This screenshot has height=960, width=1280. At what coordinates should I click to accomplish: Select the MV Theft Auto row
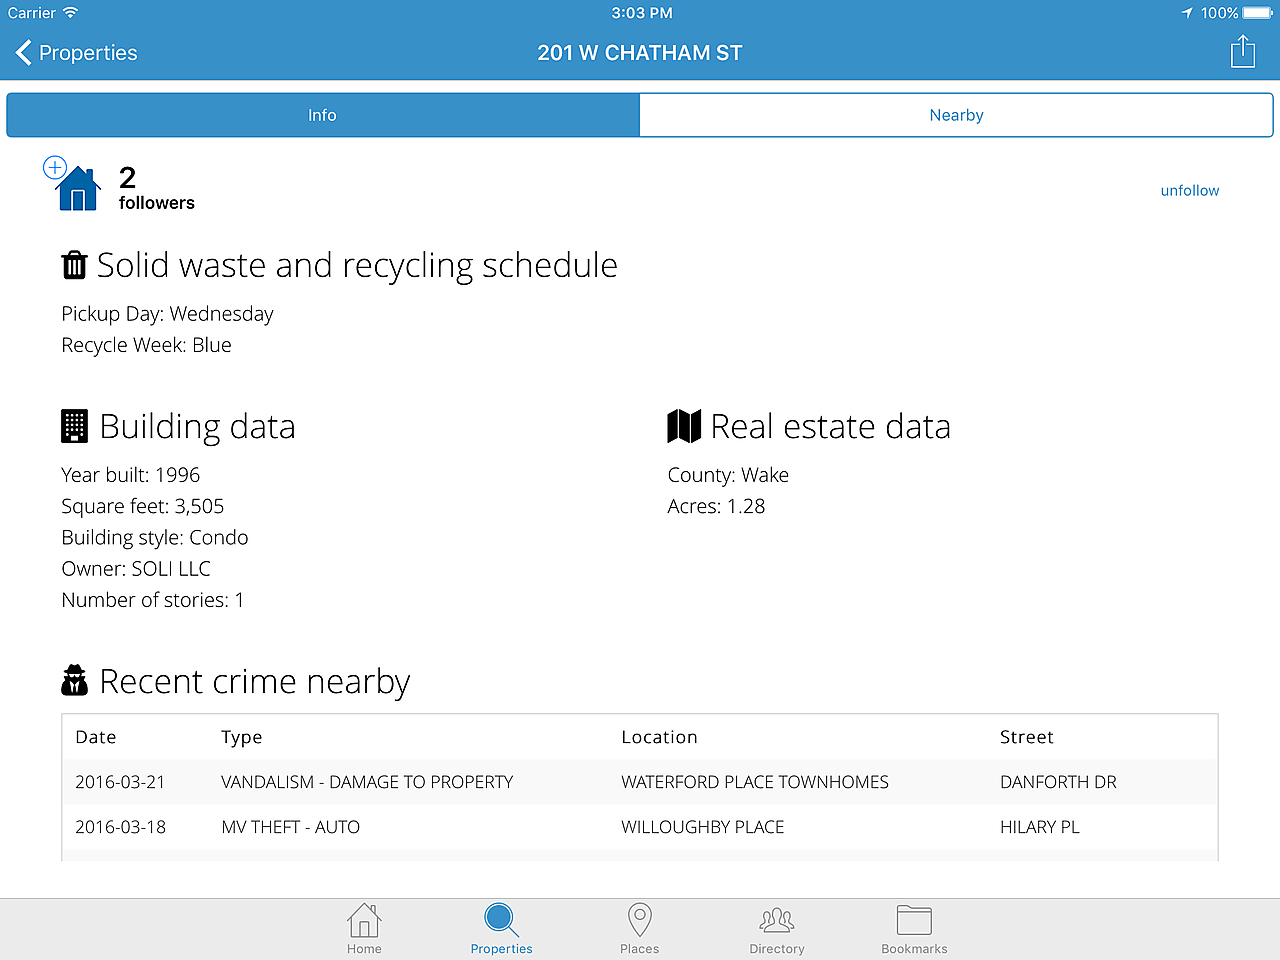(640, 827)
